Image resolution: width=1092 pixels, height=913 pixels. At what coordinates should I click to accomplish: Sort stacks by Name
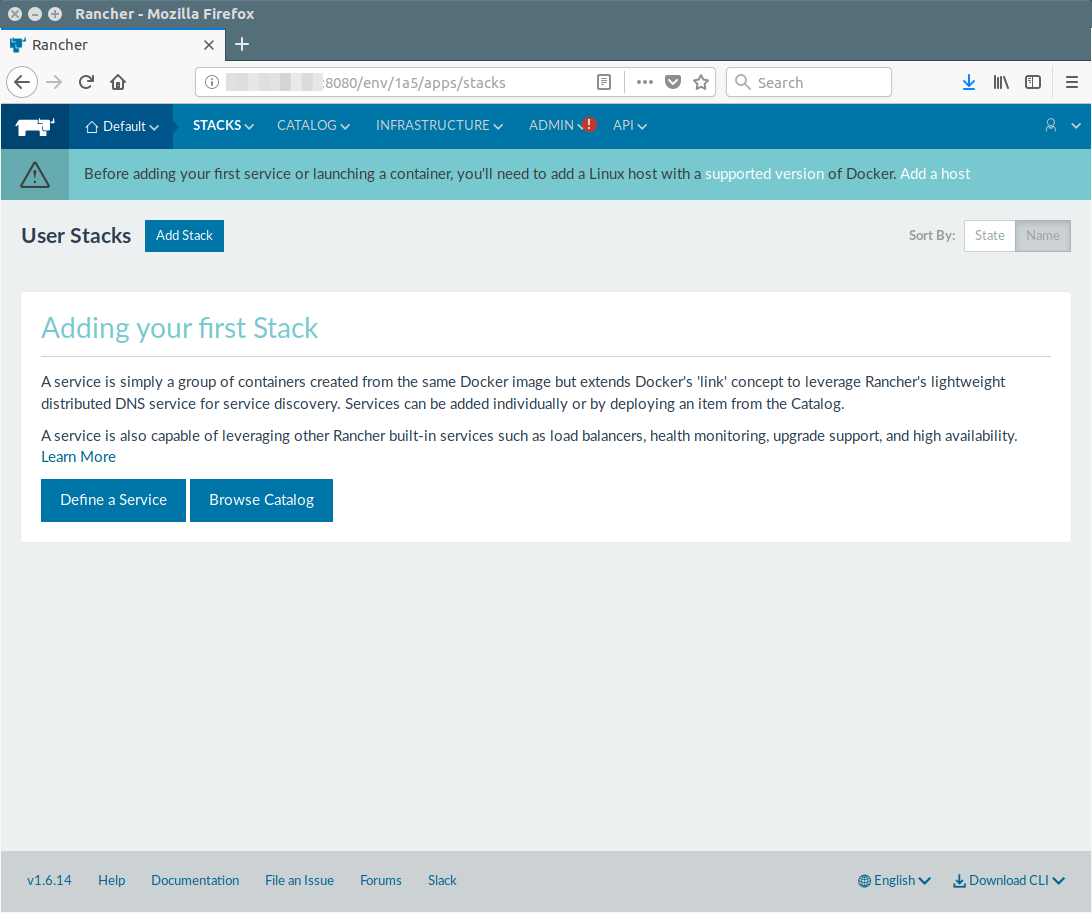click(1042, 236)
